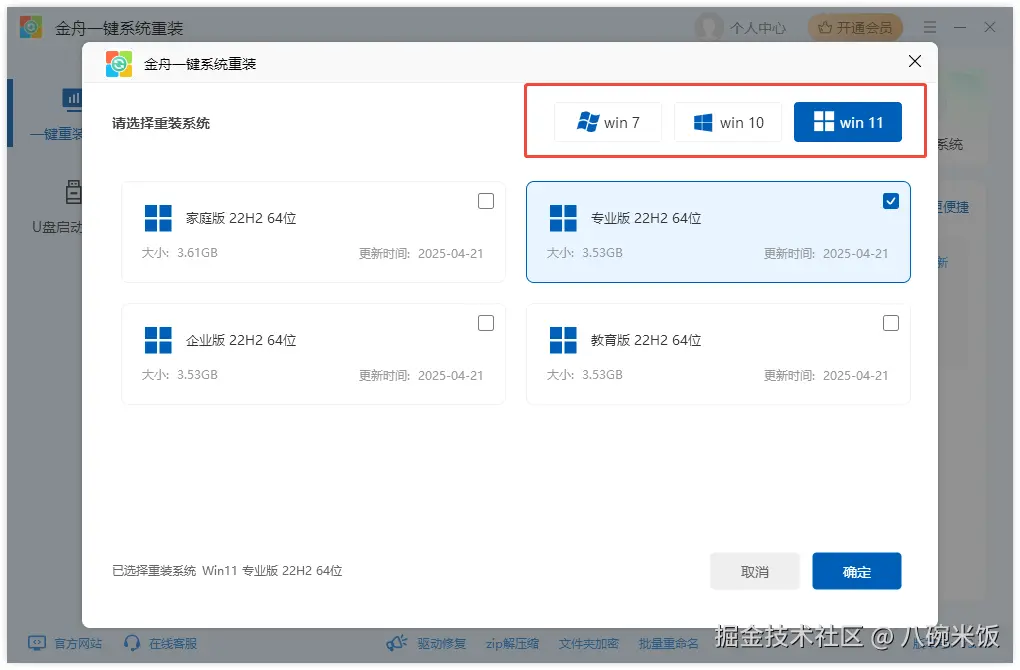Click the main window app logo
The height and width of the screenshot is (670, 1020).
click(31, 27)
